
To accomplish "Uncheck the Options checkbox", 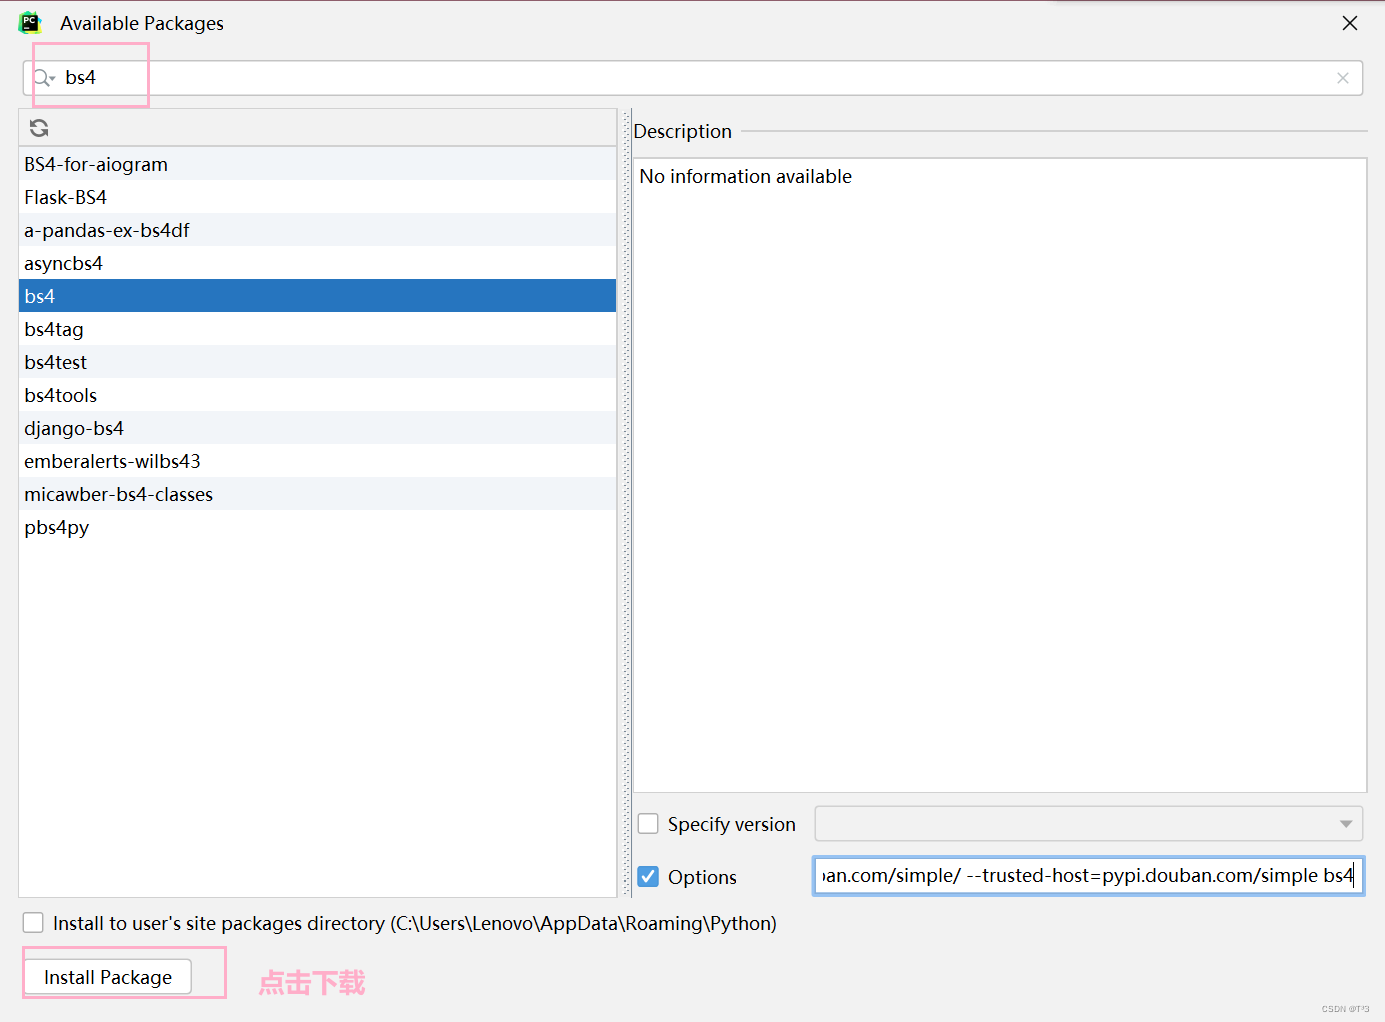I will coord(648,877).
